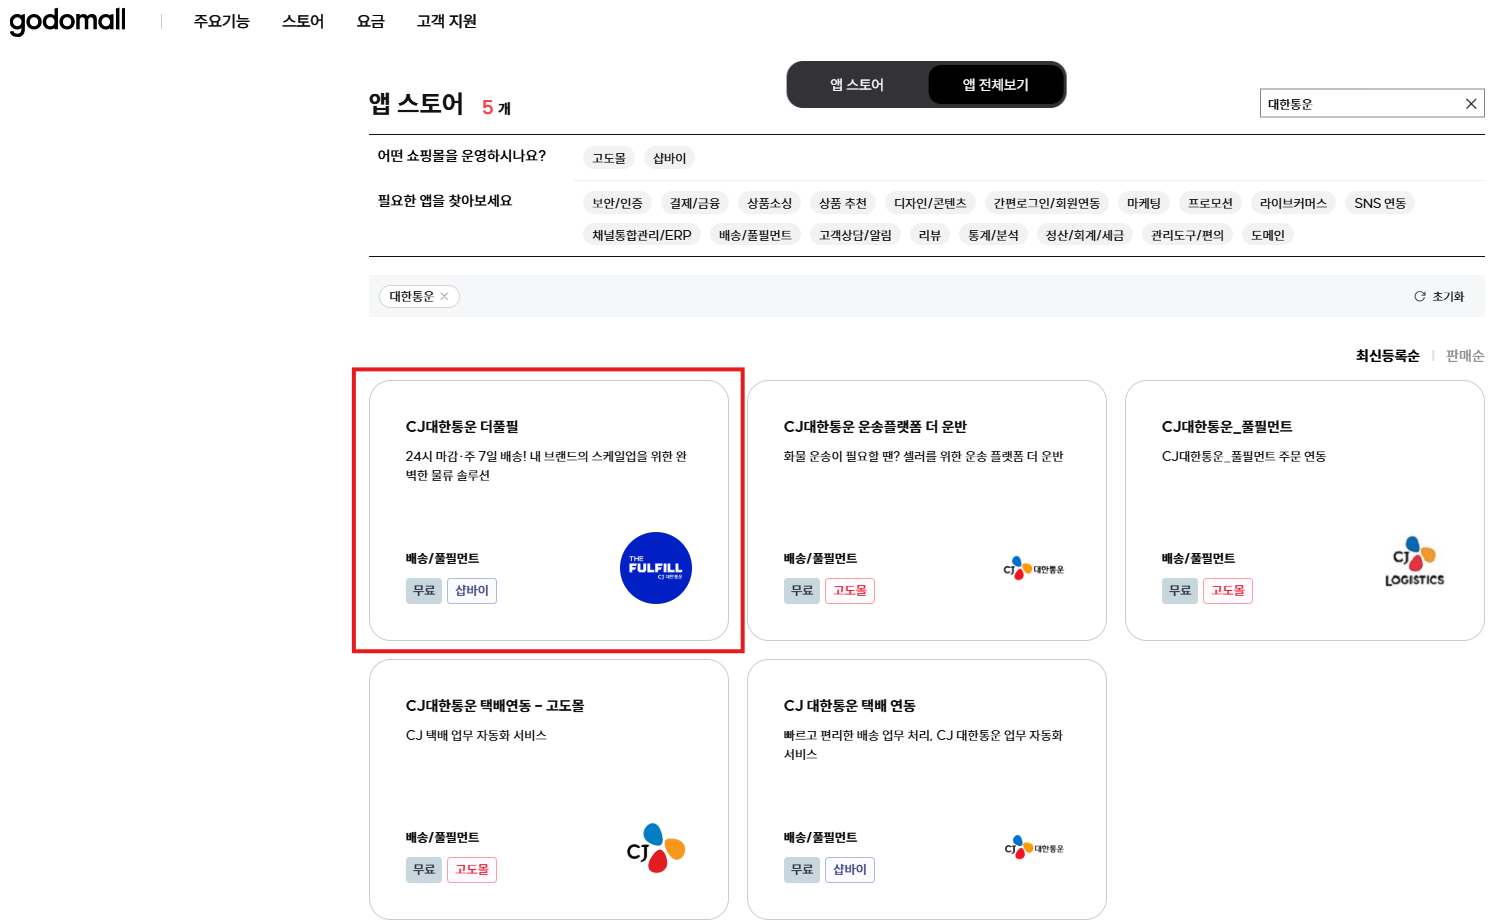Viewport: 1502px width, 922px height.
Task: Click 샵바이 tag on CJ 대한통운 택배 연동 card
Action: pos(850,870)
